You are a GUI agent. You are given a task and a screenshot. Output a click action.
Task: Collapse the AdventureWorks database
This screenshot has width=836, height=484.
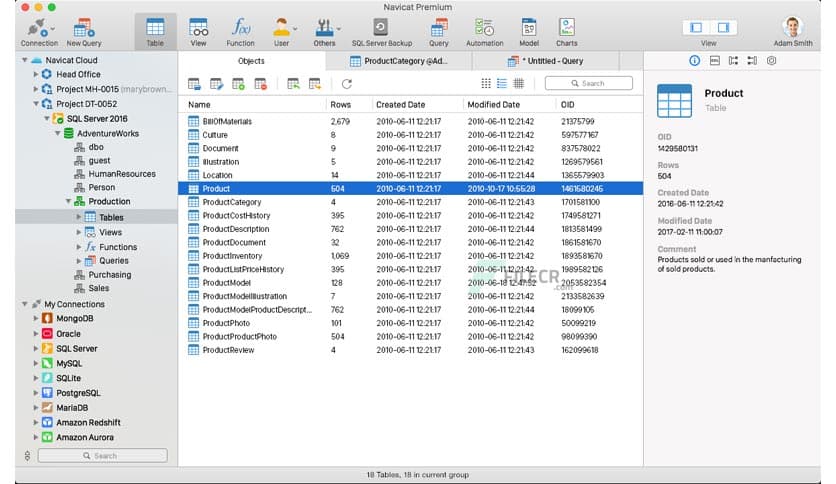coord(58,133)
